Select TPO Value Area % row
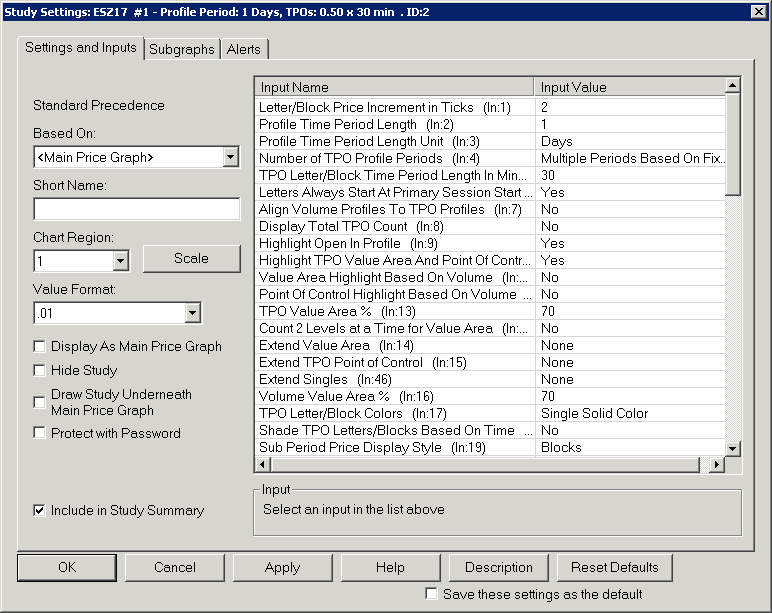Image resolution: width=772 pixels, height=613 pixels. (x=490, y=311)
